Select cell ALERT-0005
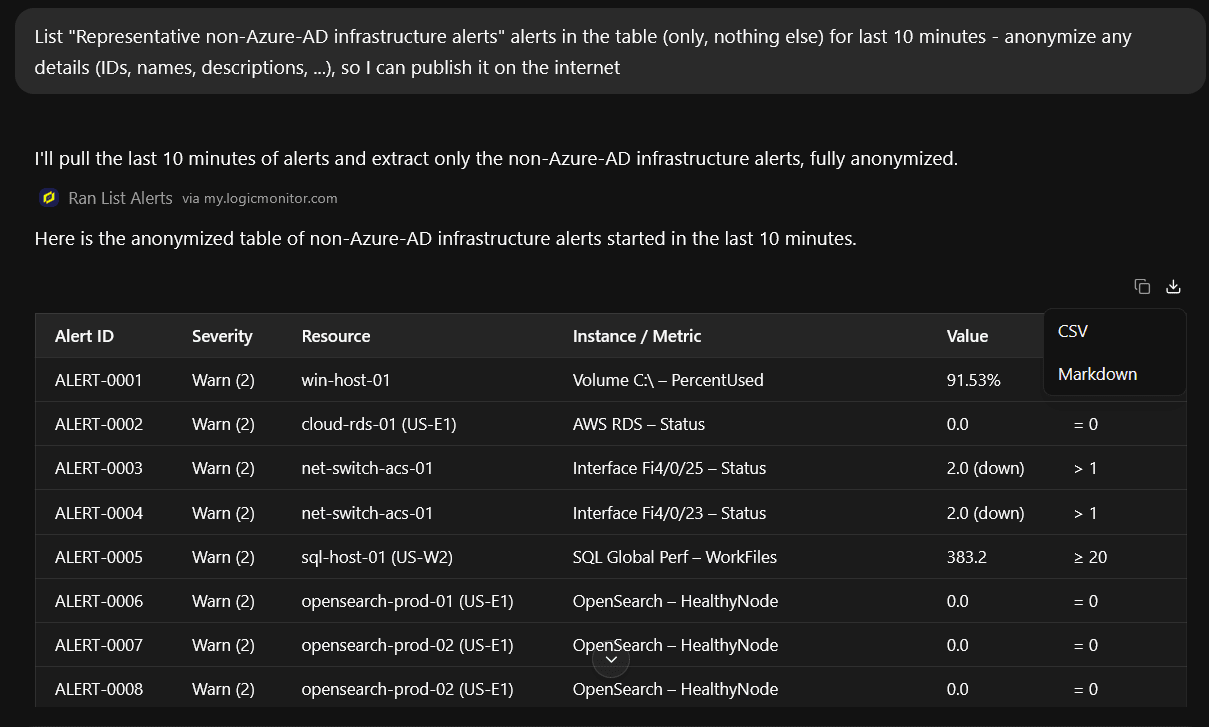The width and height of the screenshot is (1209, 727). click(99, 557)
